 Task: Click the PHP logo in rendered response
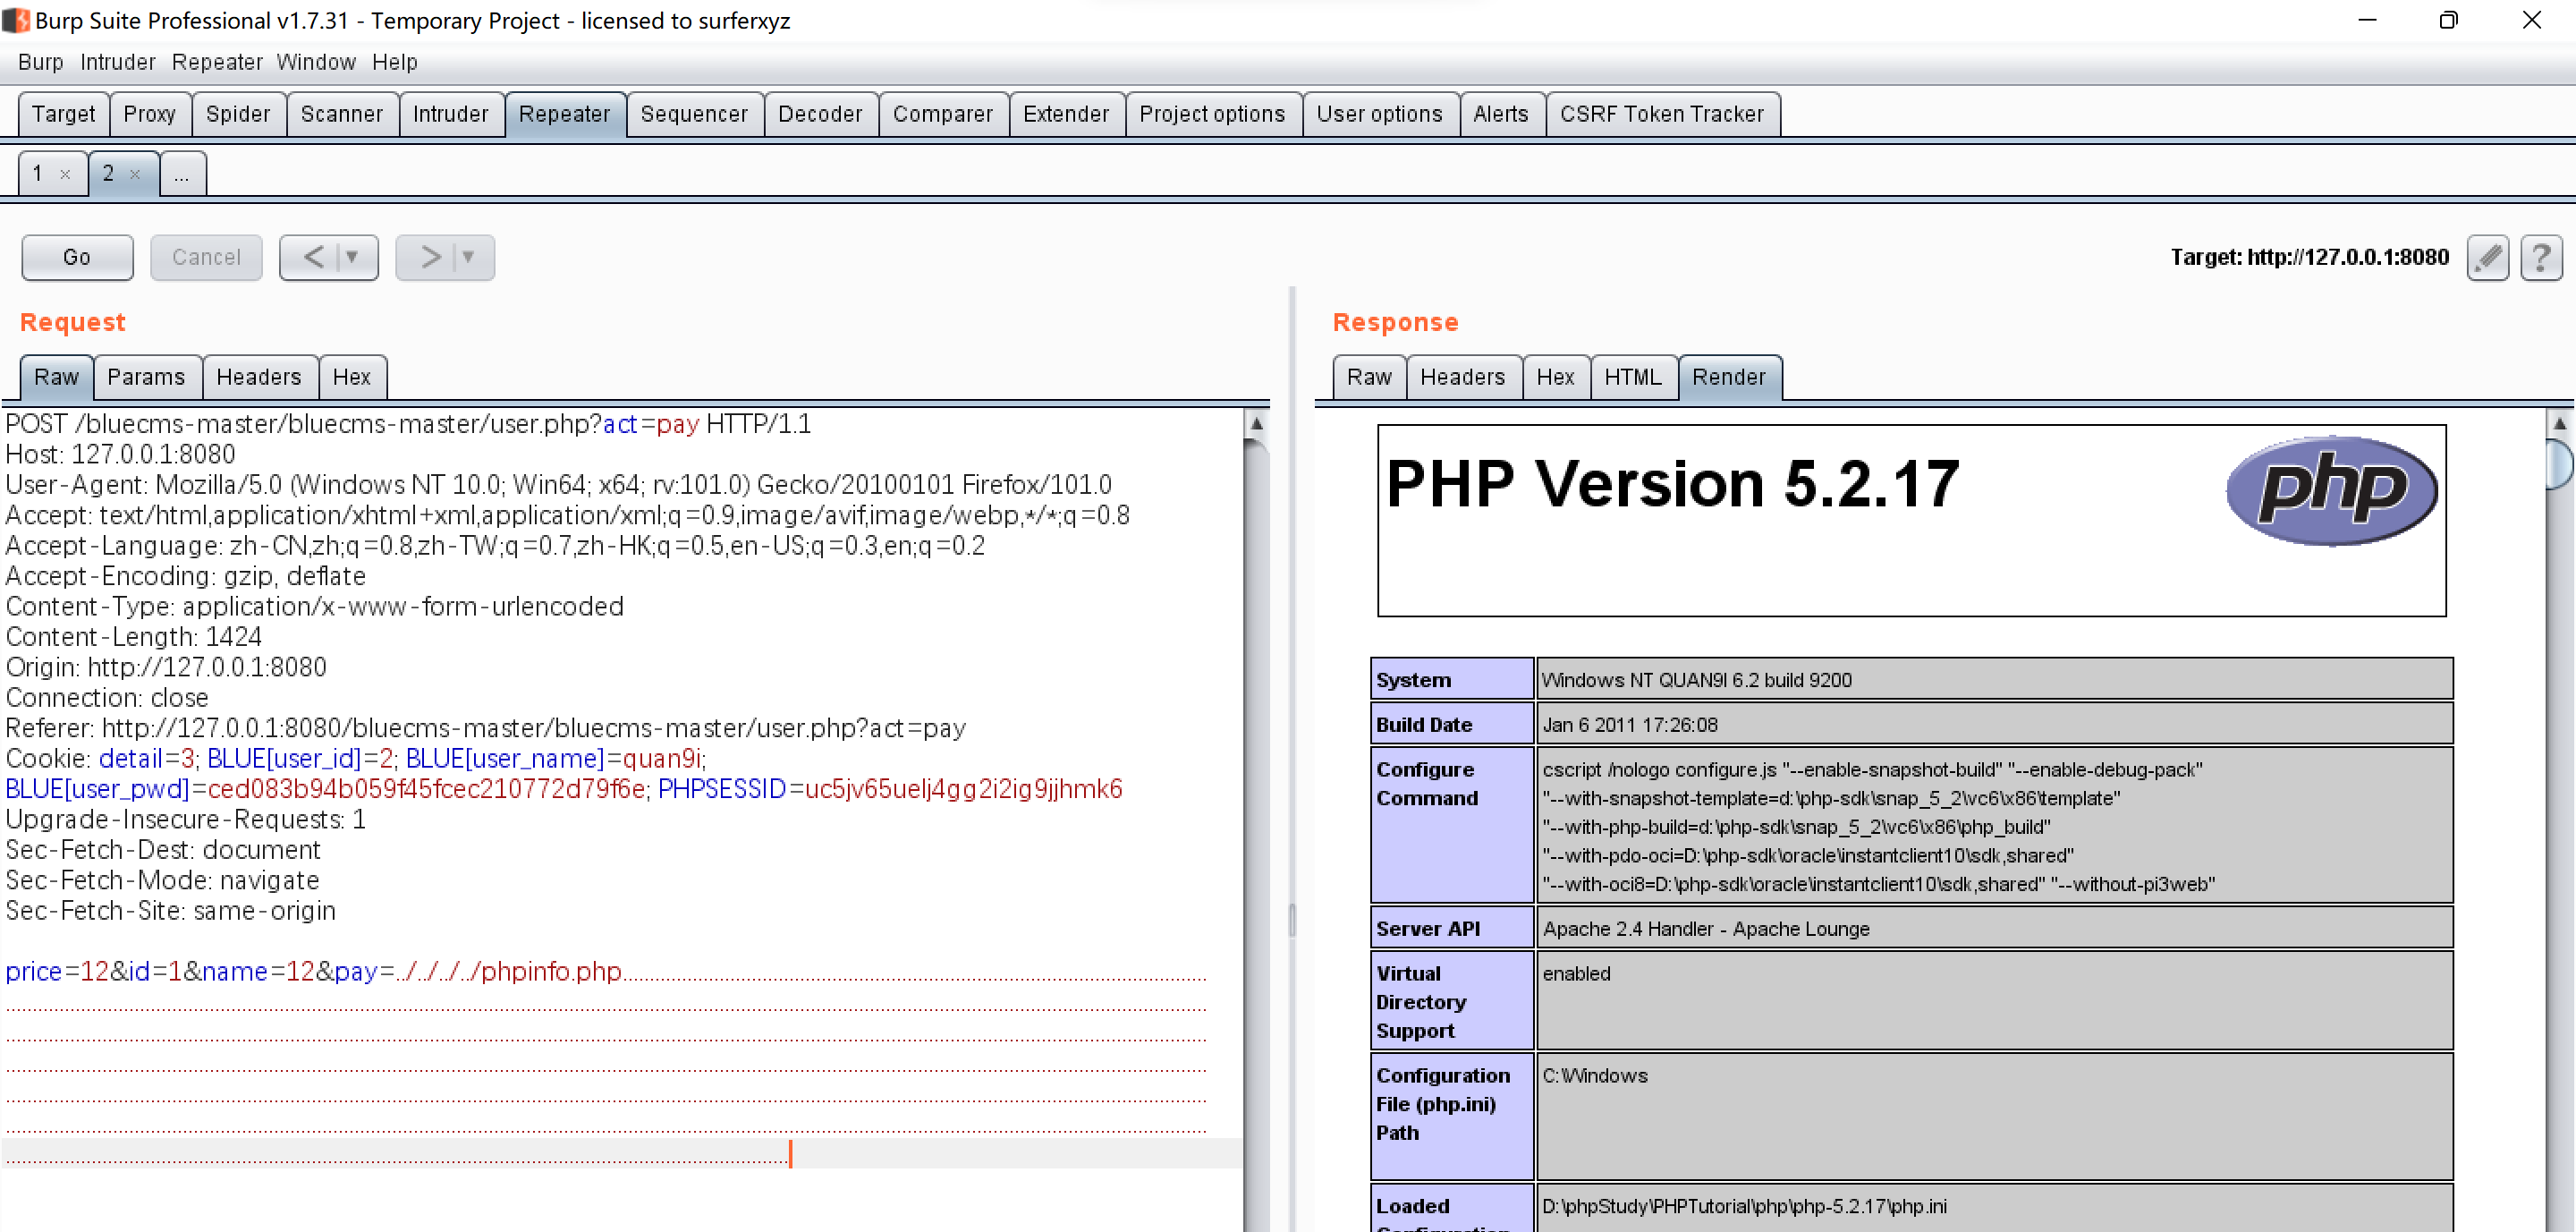(2332, 490)
